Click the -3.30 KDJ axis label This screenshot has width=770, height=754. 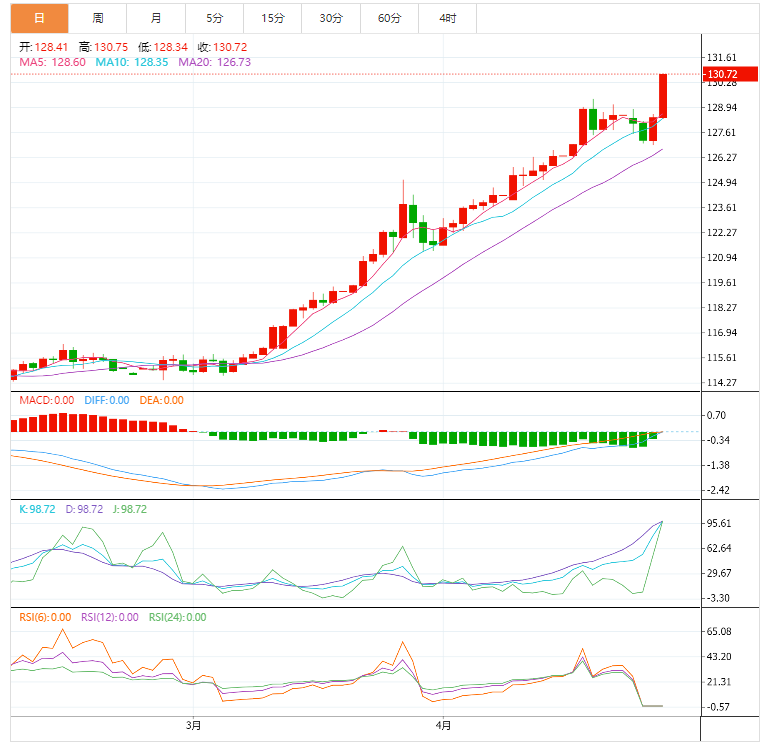(718, 598)
